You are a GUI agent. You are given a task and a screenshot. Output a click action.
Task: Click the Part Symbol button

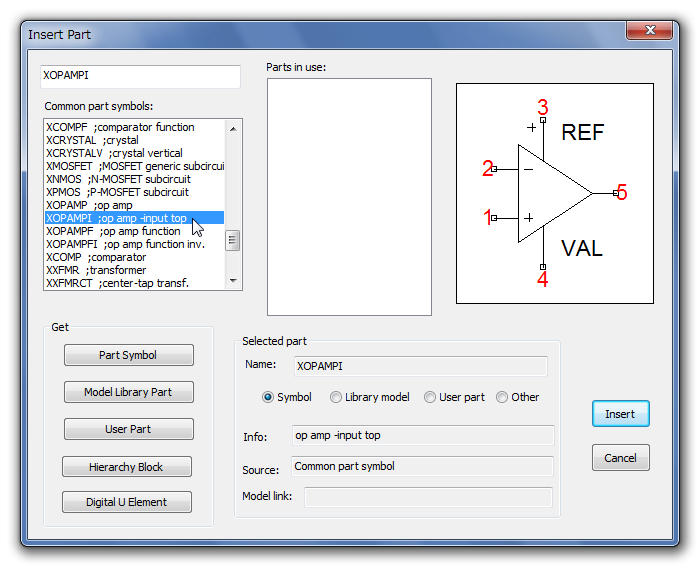(x=129, y=355)
